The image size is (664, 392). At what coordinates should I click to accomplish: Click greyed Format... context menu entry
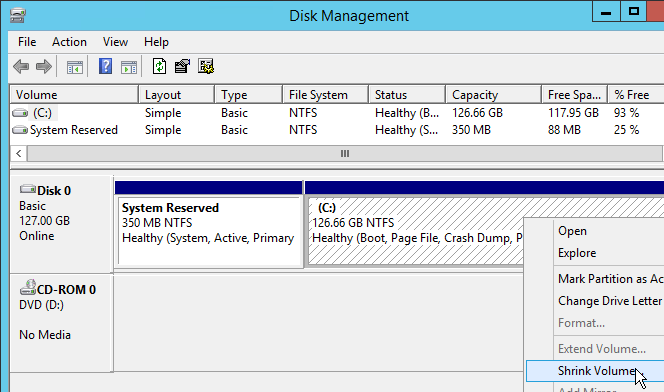(595, 323)
